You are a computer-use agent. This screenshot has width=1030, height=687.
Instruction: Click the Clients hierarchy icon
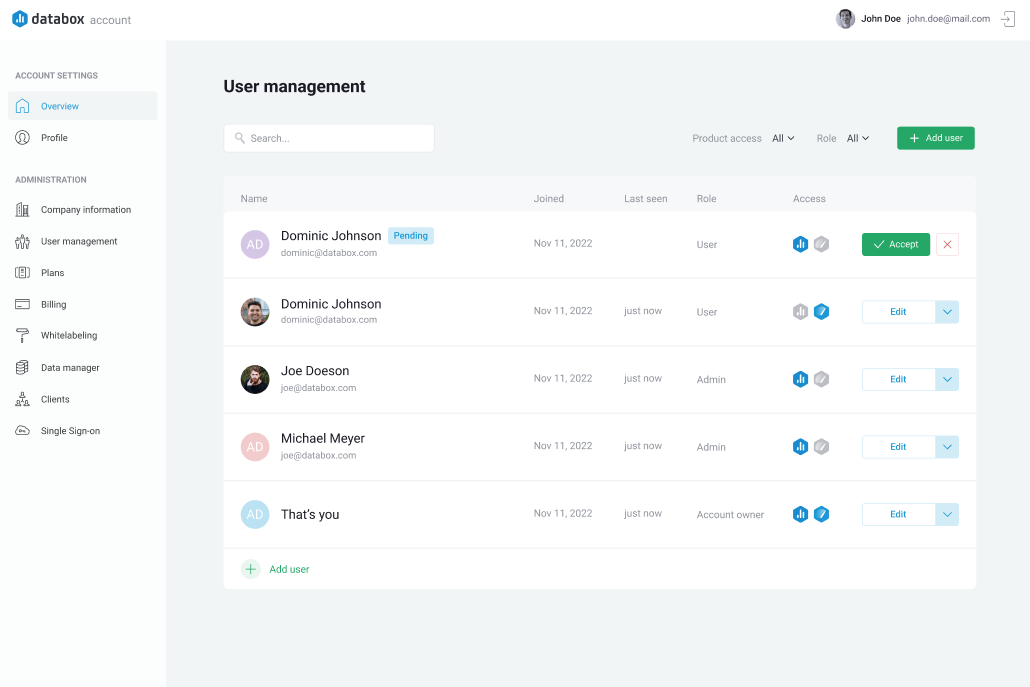[22, 399]
